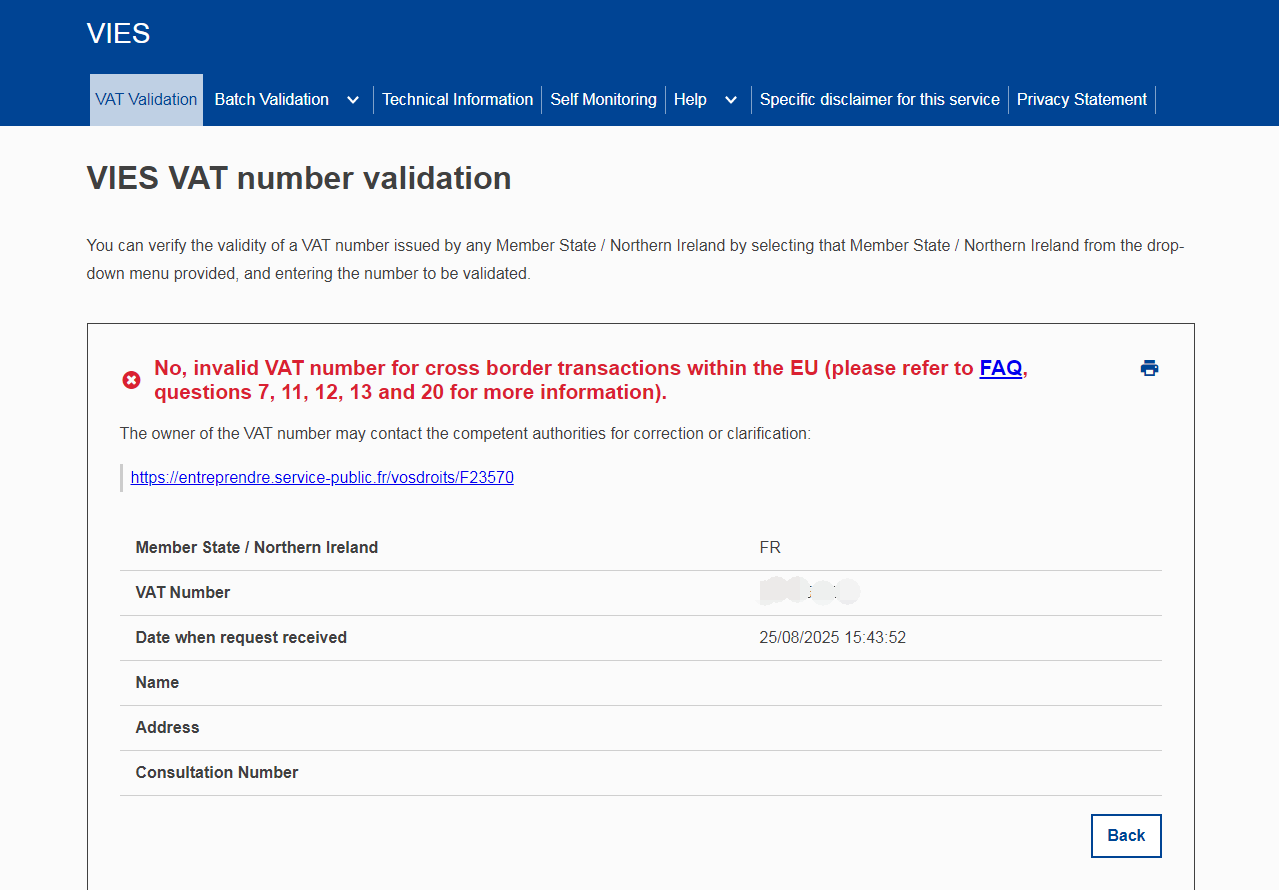Open the VAT Validation tab
Screen dimensions: 1279x890
click(146, 100)
